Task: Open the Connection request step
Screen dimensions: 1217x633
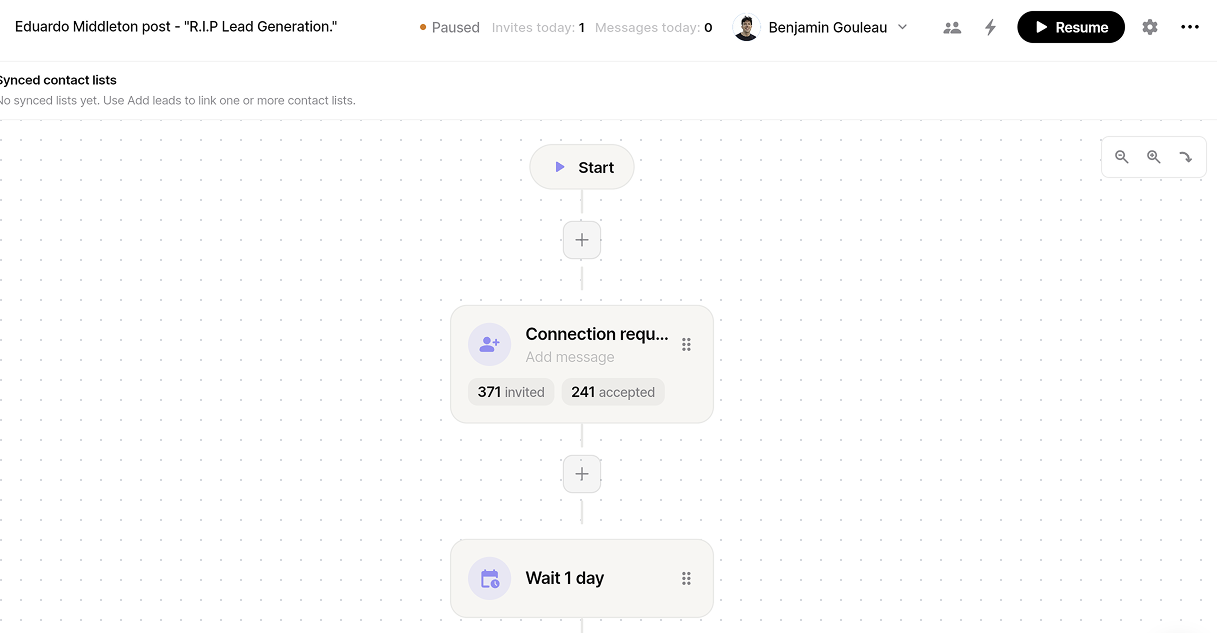Action: pos(582,364)
